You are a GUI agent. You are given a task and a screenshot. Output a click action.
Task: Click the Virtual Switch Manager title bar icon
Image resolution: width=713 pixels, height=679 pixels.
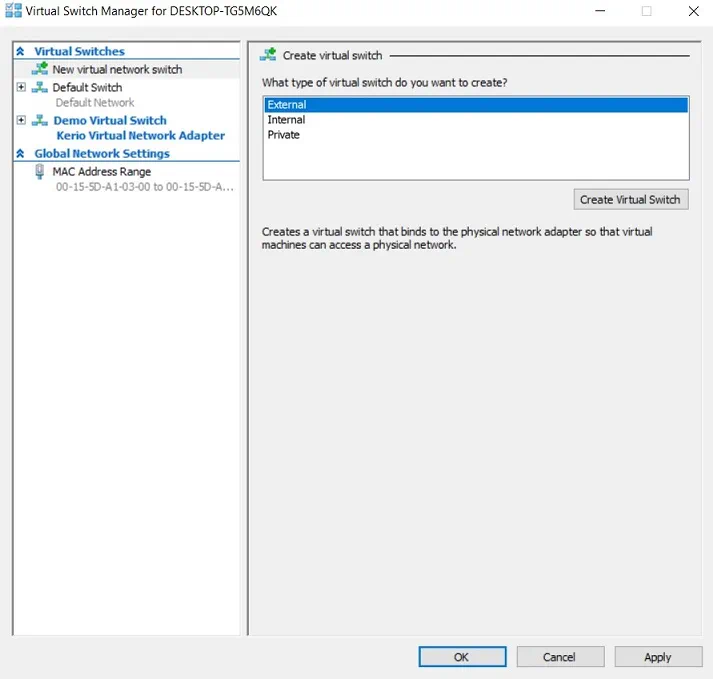[x=13, y=11]
